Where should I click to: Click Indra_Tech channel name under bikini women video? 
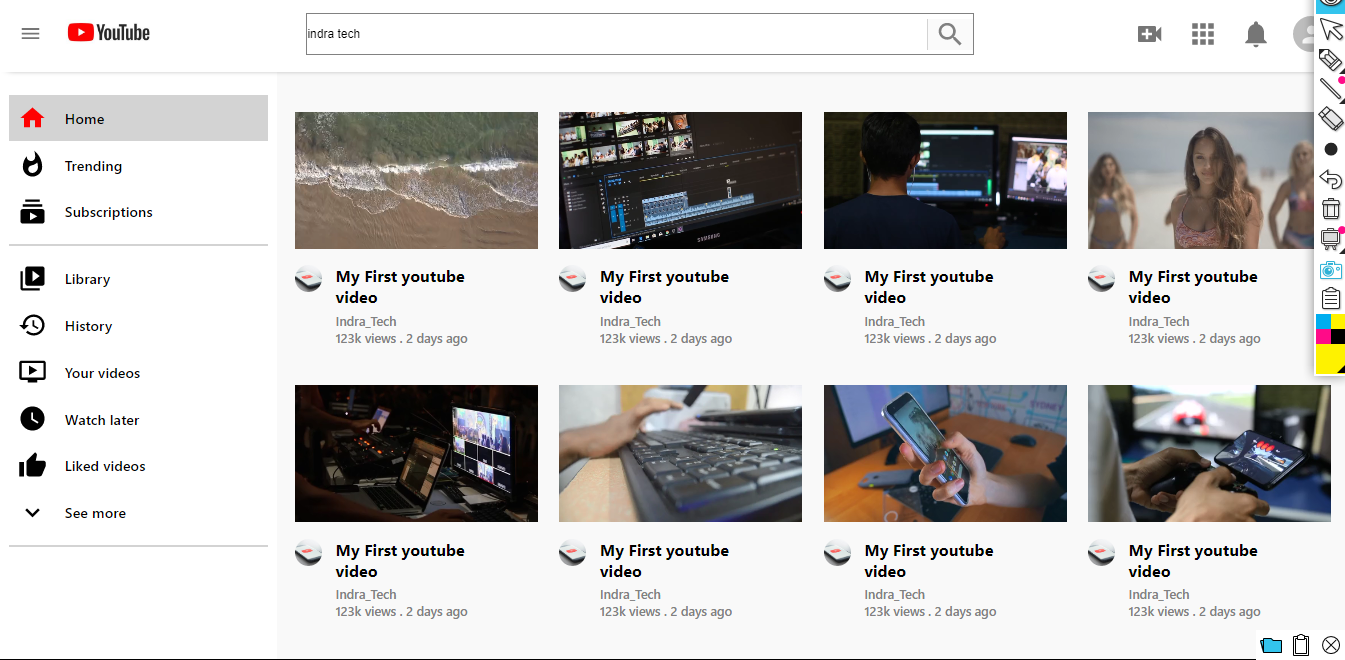tap(1159, 322)
